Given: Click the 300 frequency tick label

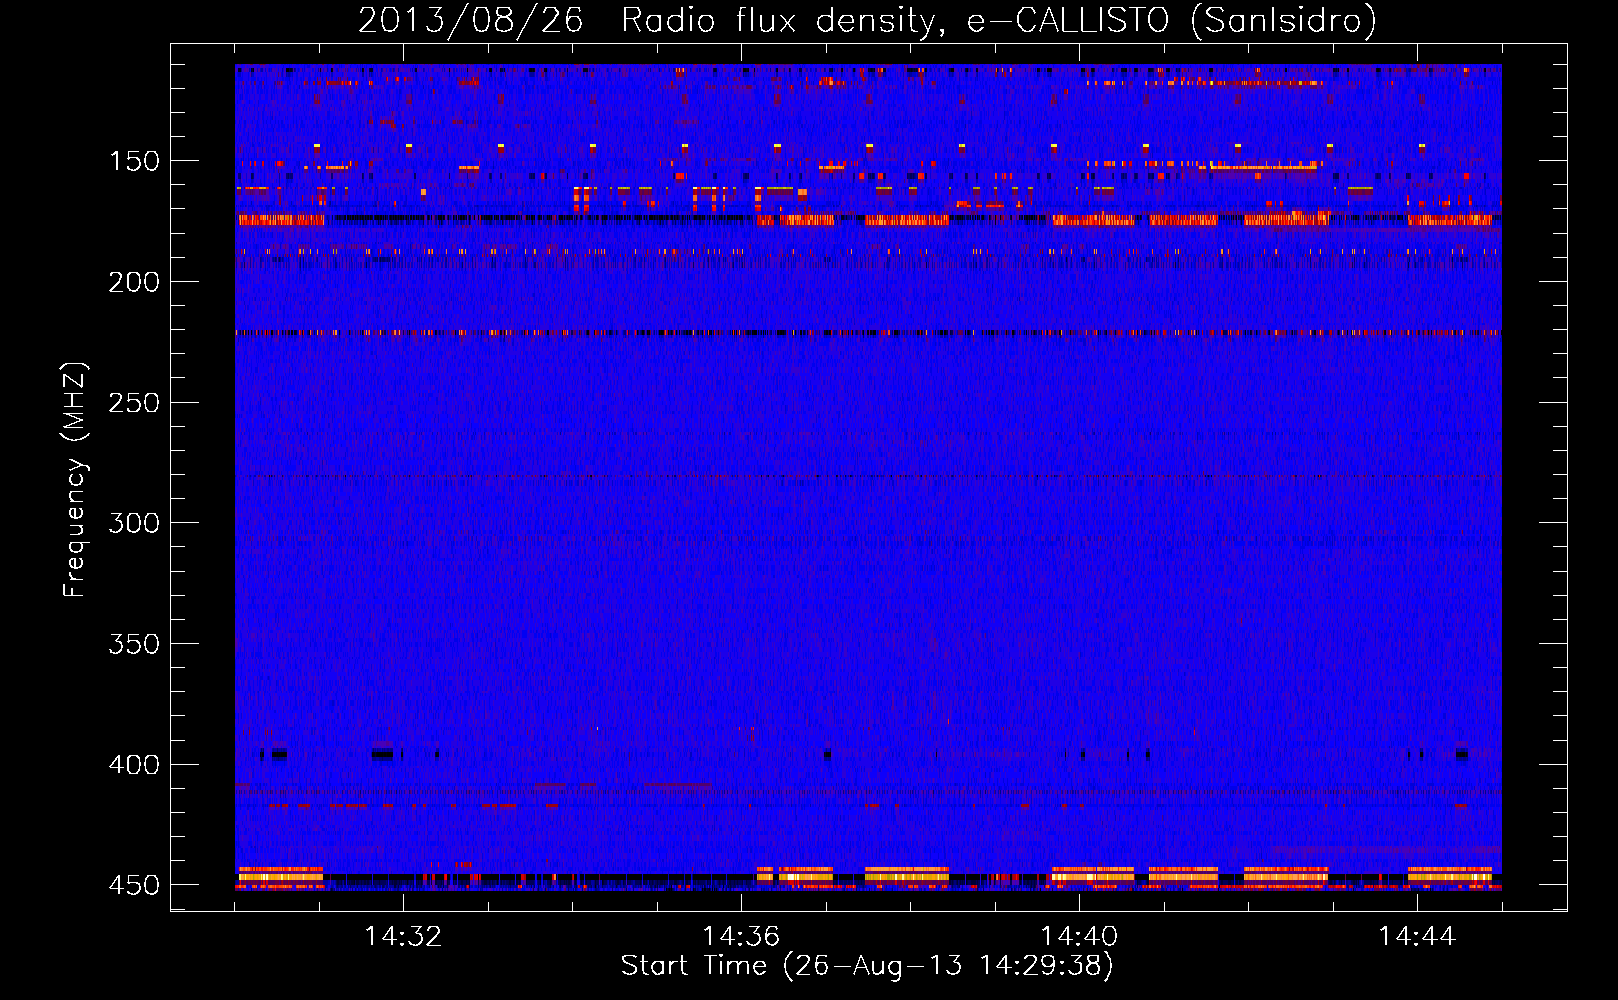Looking at the screenshot, I should [x=133, y=523].
